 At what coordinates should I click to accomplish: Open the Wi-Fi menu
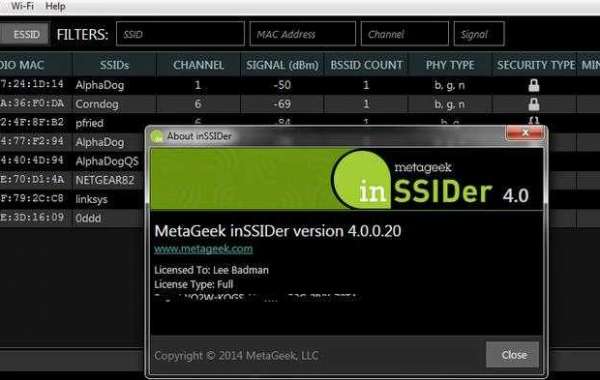pos(22,6)
